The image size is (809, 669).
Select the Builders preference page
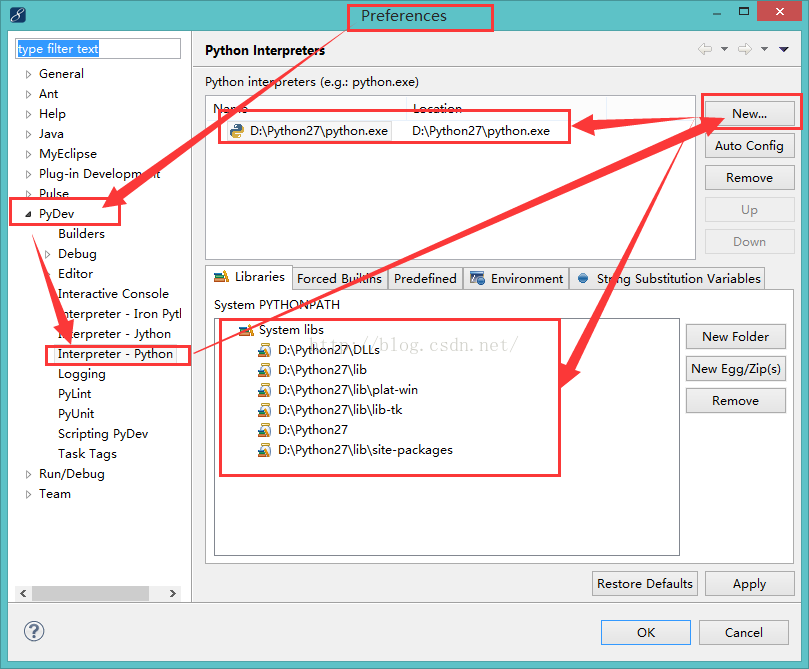click(x=82, y=234)
